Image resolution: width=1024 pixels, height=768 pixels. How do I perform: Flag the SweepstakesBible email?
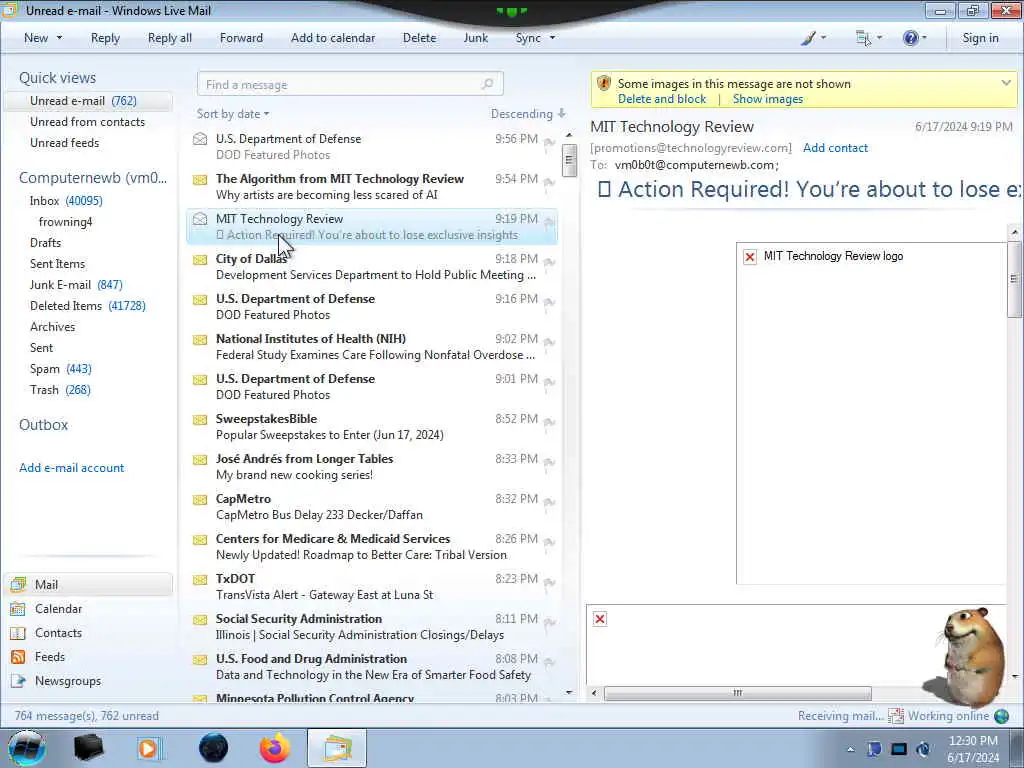point(549,423)
